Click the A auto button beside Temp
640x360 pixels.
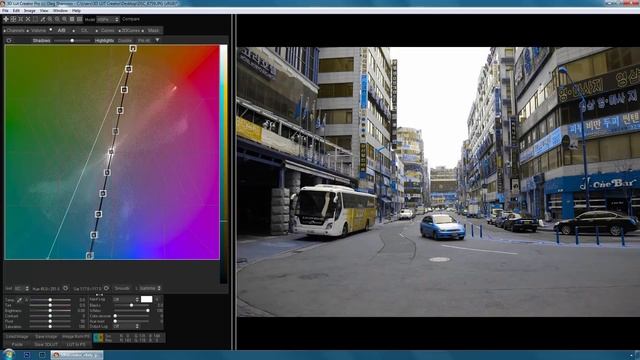click(26, 300)
